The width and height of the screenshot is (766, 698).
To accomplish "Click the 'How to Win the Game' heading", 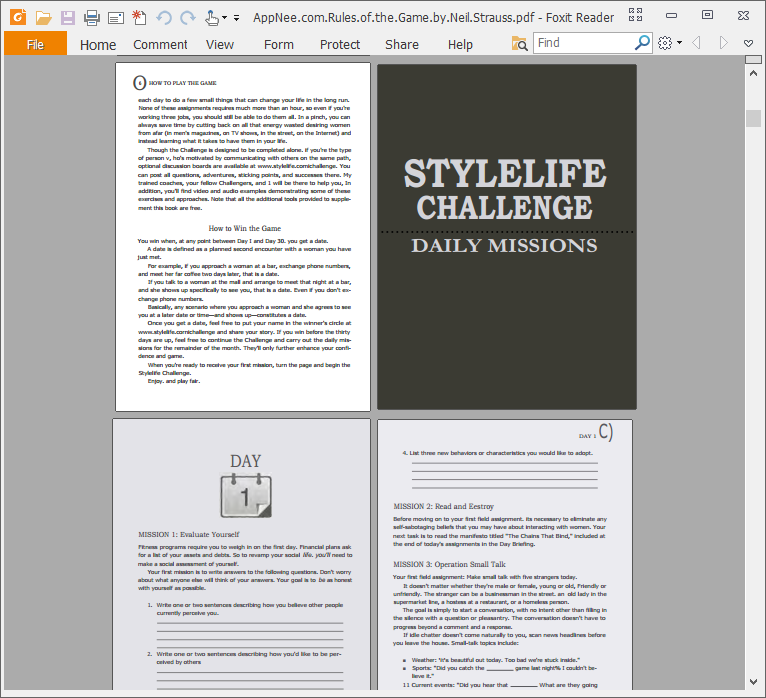I will point(245,228).
